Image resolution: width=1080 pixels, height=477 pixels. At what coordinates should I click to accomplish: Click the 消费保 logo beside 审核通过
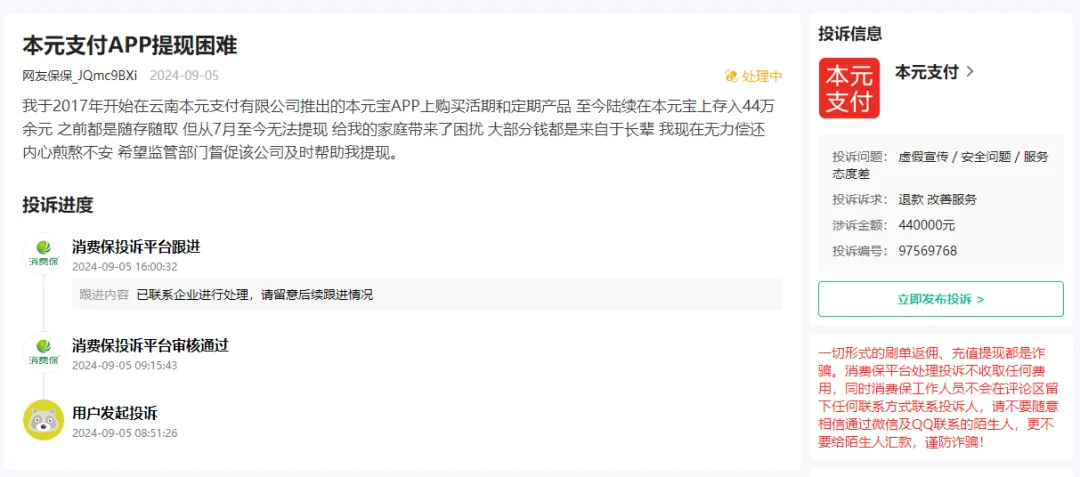click(43, 352)
